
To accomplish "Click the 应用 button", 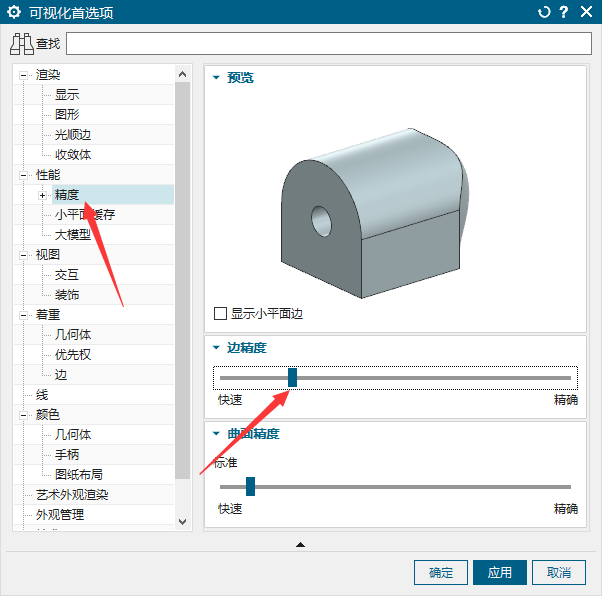I will point(500,573).
